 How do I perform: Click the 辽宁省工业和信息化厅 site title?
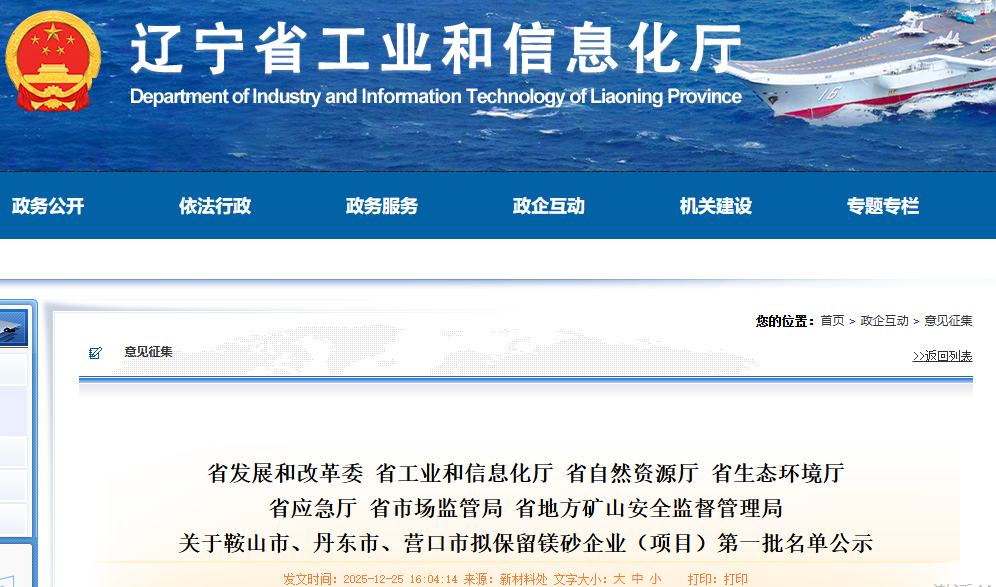click(x=437, y=48)
